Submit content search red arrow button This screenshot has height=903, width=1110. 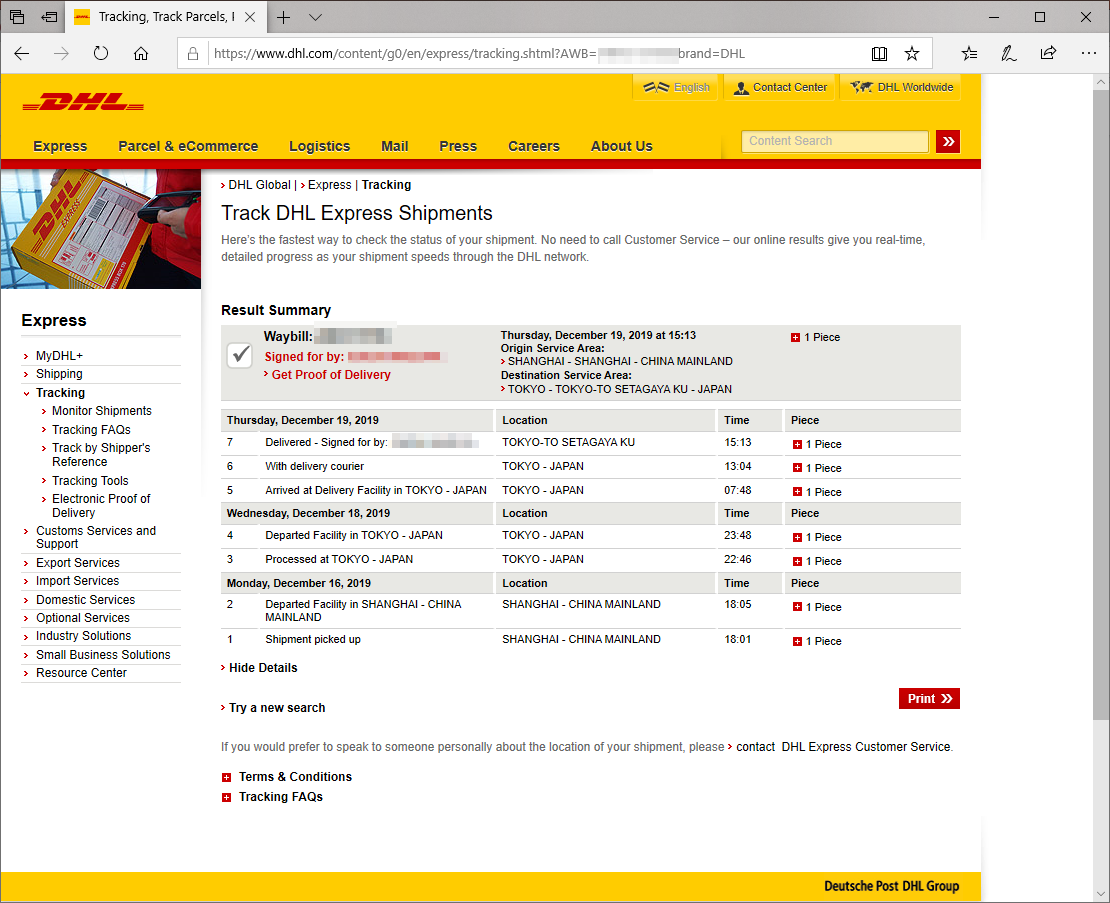pos(948,142)
